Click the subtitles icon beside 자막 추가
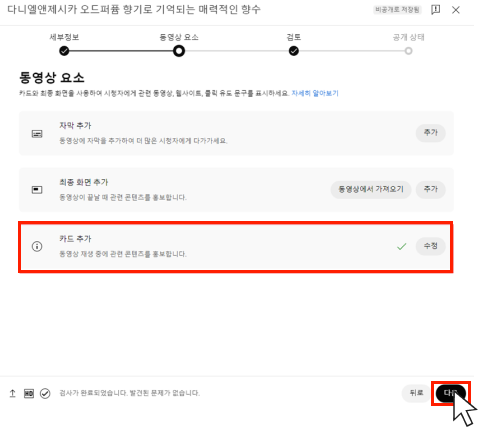Viewport: 478px width, 427px height. [x=37, y=134]
